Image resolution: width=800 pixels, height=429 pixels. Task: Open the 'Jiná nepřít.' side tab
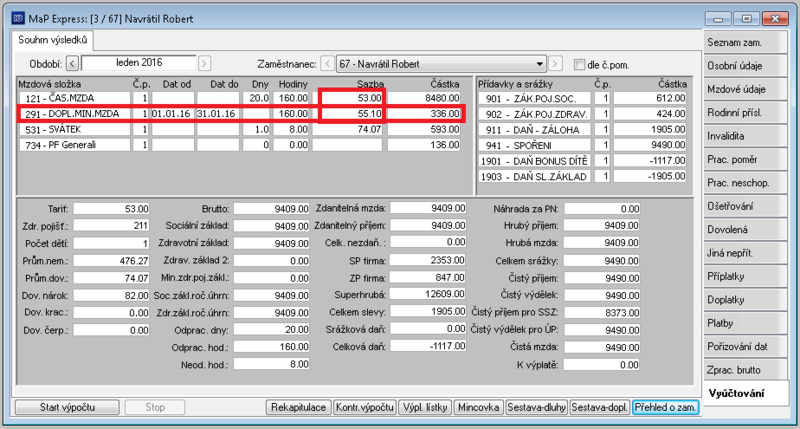coord(744,254)
